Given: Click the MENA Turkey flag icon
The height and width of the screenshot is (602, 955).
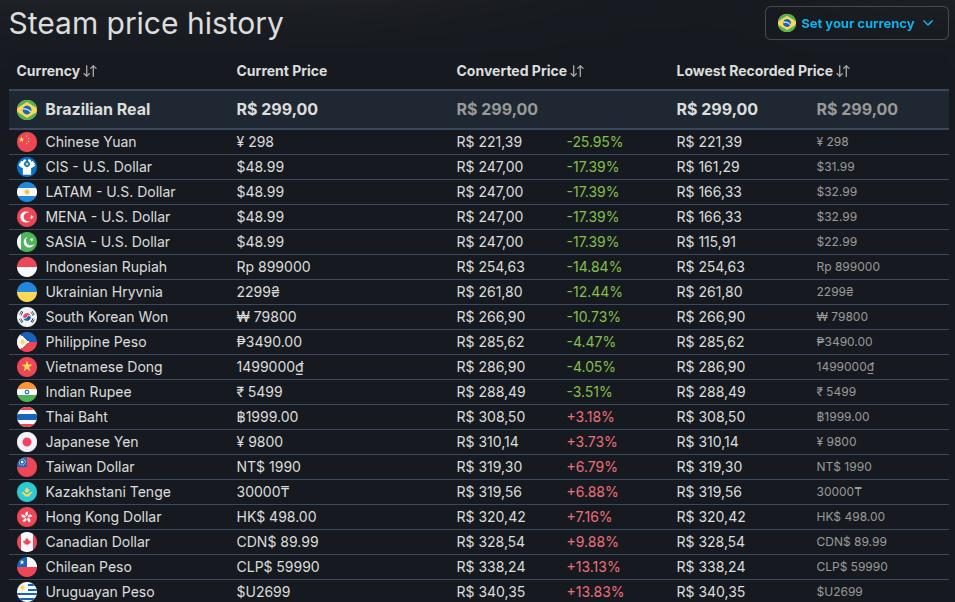Looking at the screenshot, I should pyautogui.click(x=27, y=217).
